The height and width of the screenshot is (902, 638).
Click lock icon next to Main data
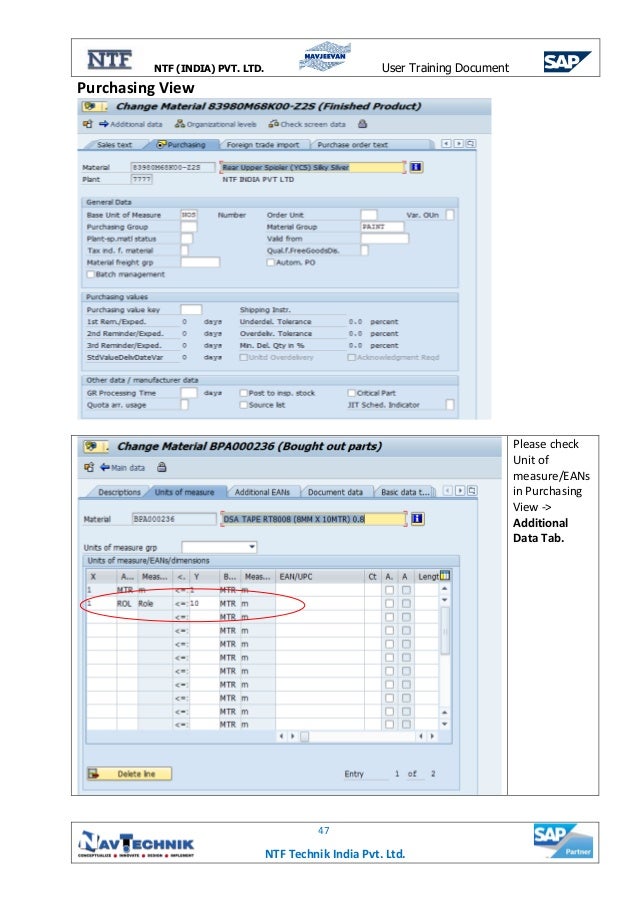click(162, 467)
